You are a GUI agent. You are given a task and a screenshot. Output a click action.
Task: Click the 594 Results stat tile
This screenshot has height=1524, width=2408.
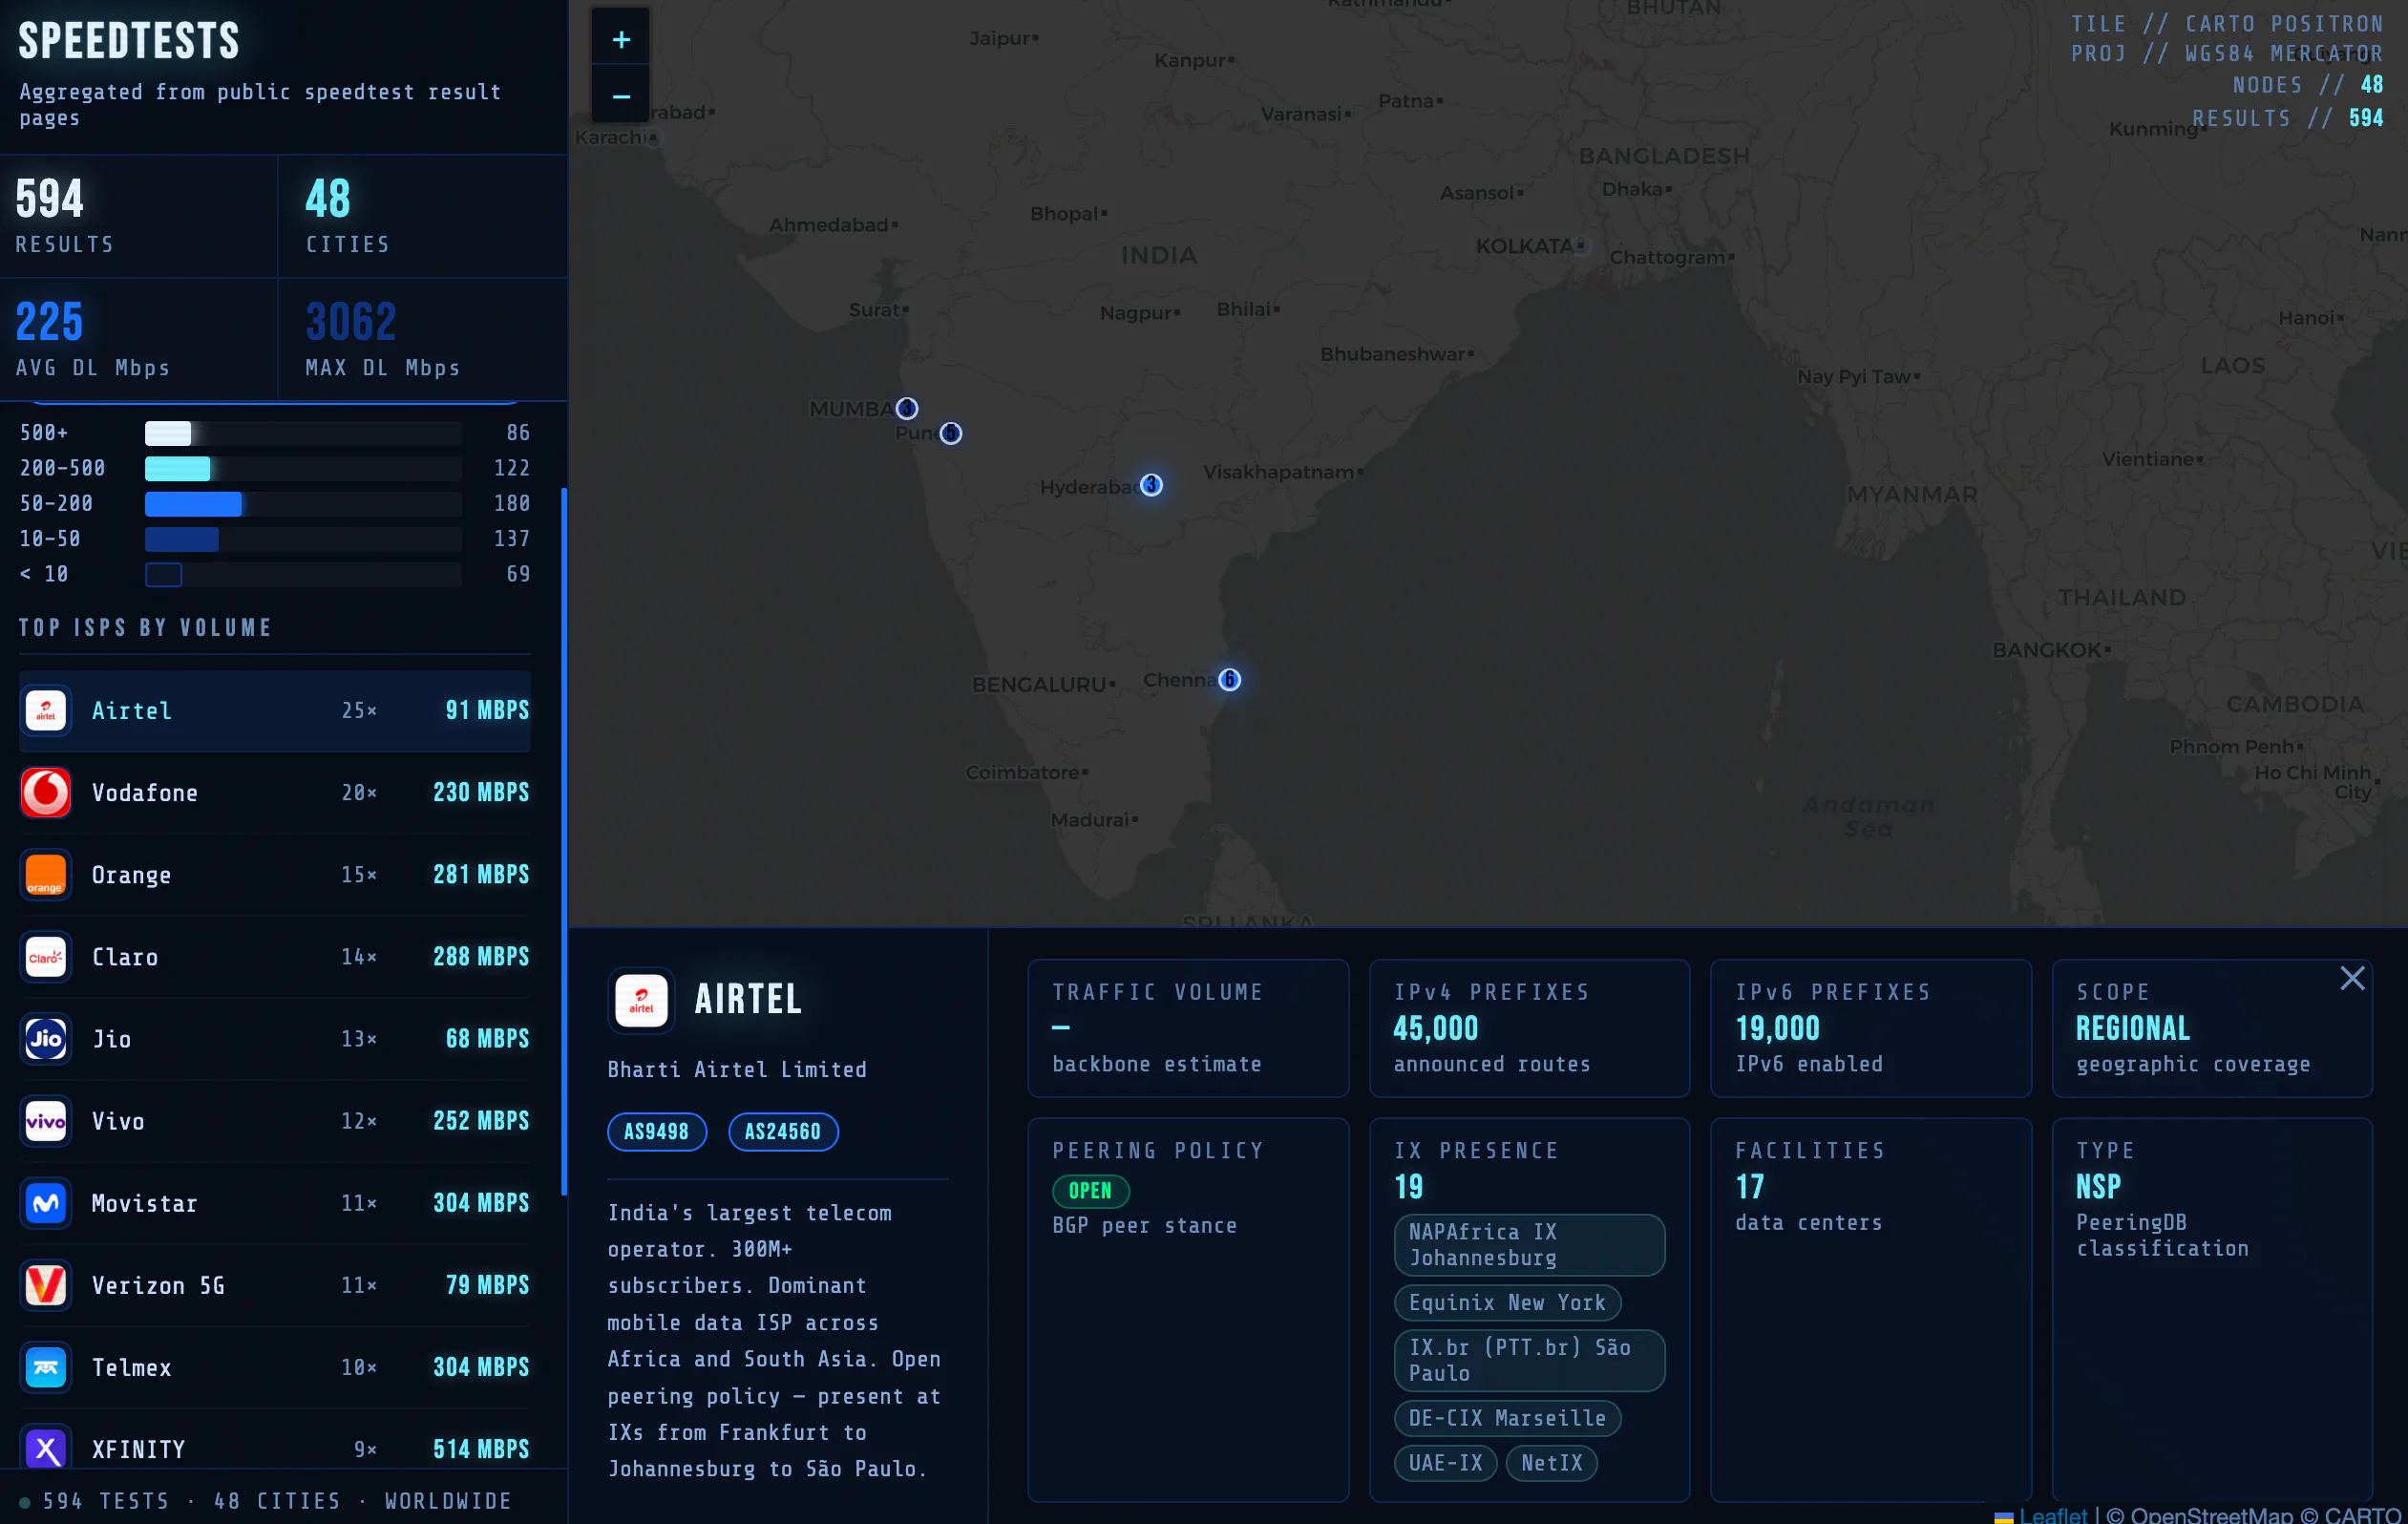click(x=138, y=216)
